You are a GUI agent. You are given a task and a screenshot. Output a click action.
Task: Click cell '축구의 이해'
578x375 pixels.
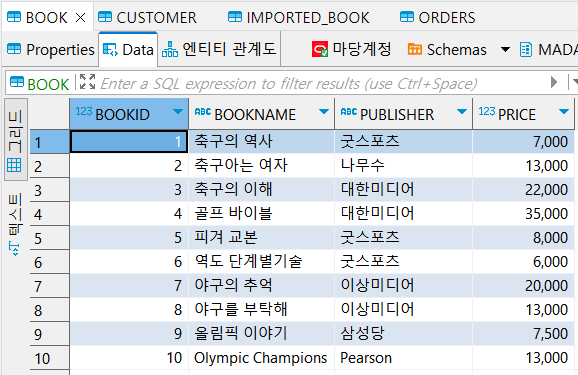point(261,190)
